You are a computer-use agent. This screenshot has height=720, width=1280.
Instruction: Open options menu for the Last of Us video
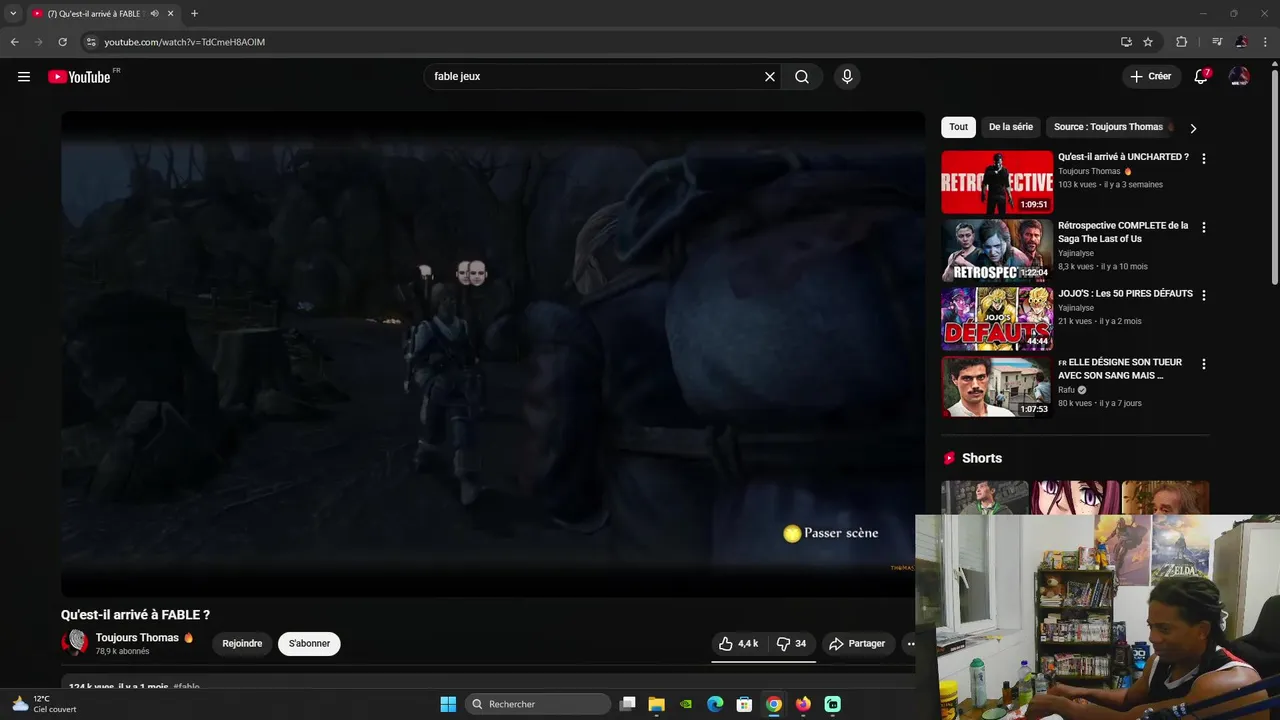(x=1204, y=227)
